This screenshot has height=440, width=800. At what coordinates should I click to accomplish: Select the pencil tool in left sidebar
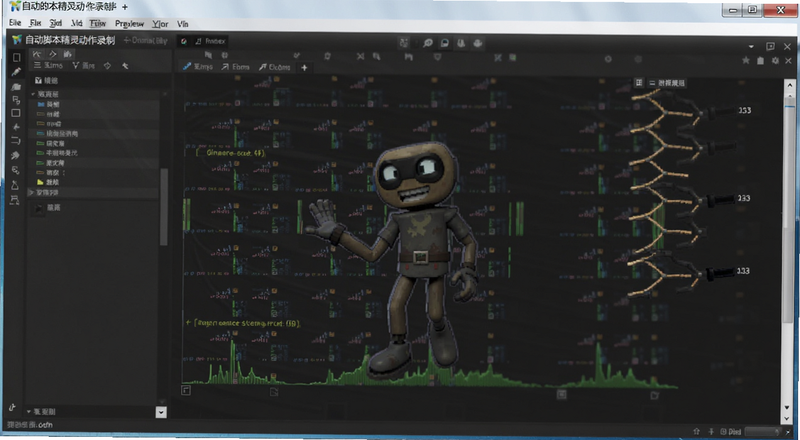click(x=16, y=72)
